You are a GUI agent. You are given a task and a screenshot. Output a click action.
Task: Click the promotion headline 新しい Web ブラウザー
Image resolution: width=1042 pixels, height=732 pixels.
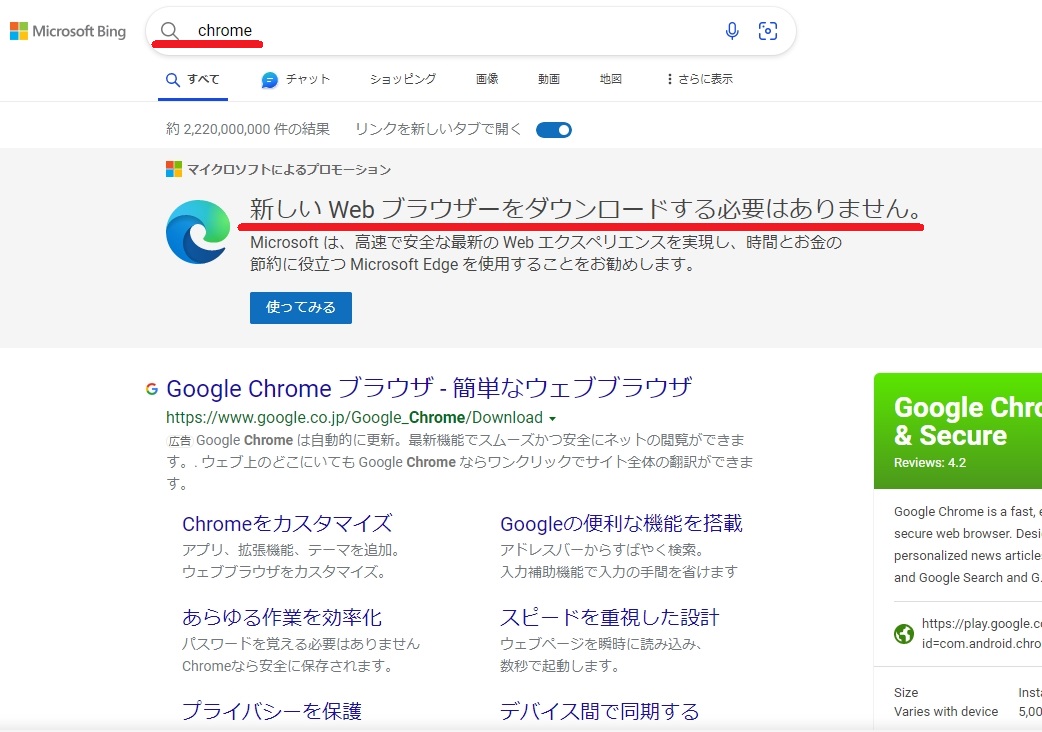pos(587,209)
